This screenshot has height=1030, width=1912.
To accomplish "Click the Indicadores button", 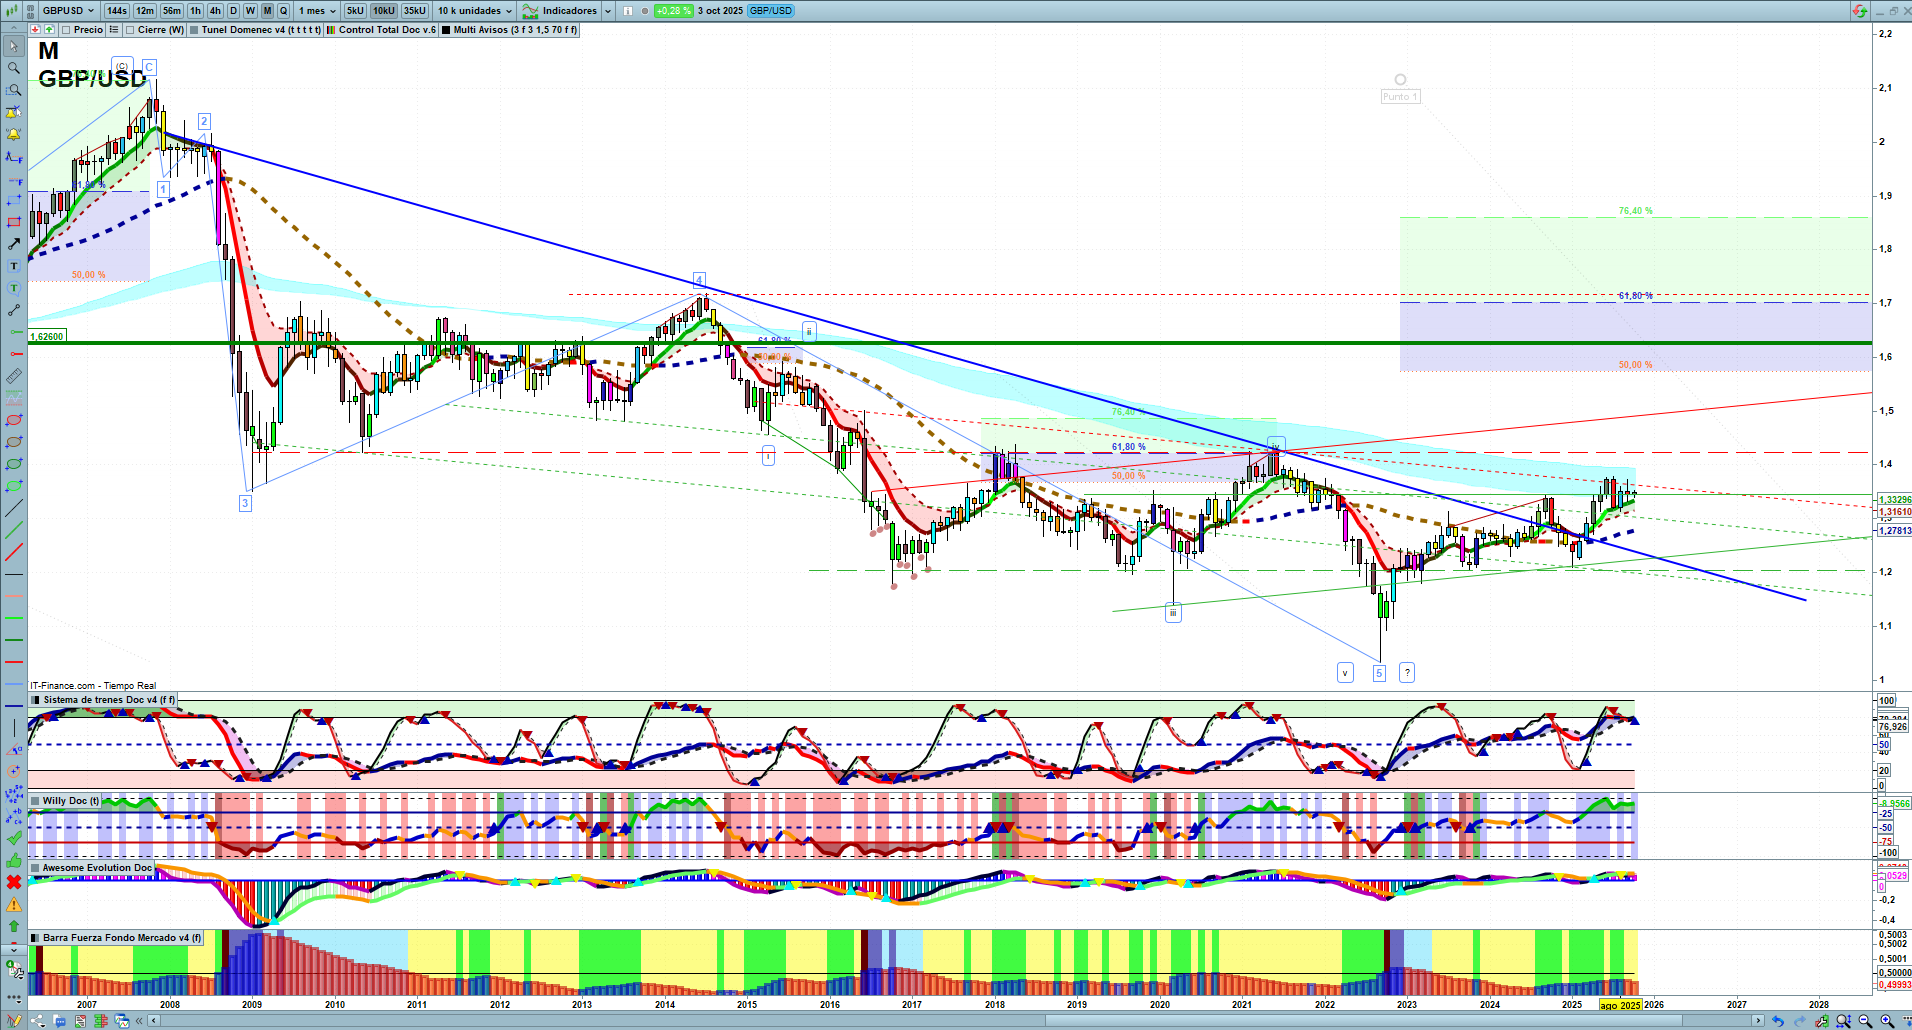I will coord(567,11).
